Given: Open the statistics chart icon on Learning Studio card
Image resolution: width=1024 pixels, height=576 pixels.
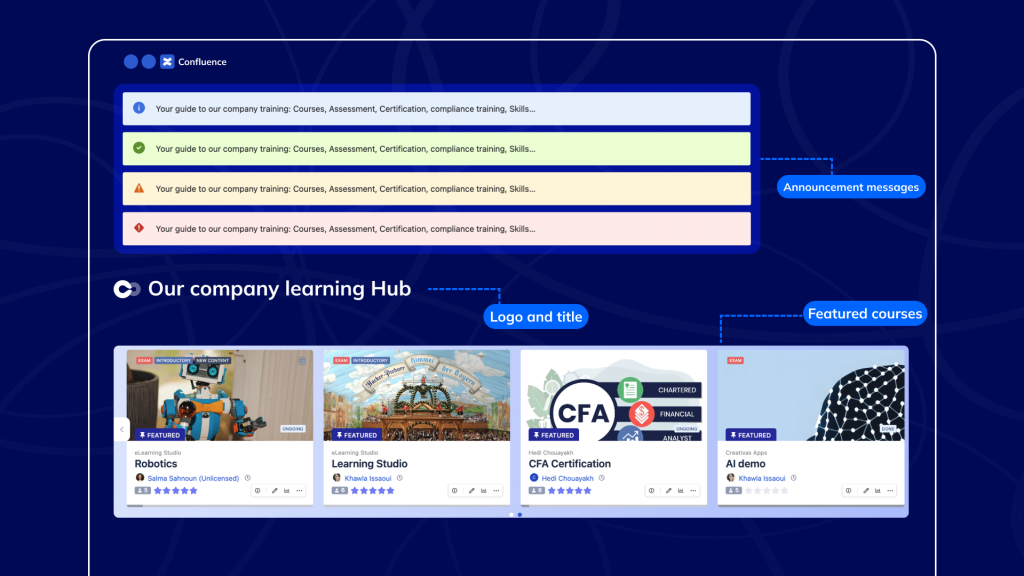Looking at the screenshot, I should 483,491.
